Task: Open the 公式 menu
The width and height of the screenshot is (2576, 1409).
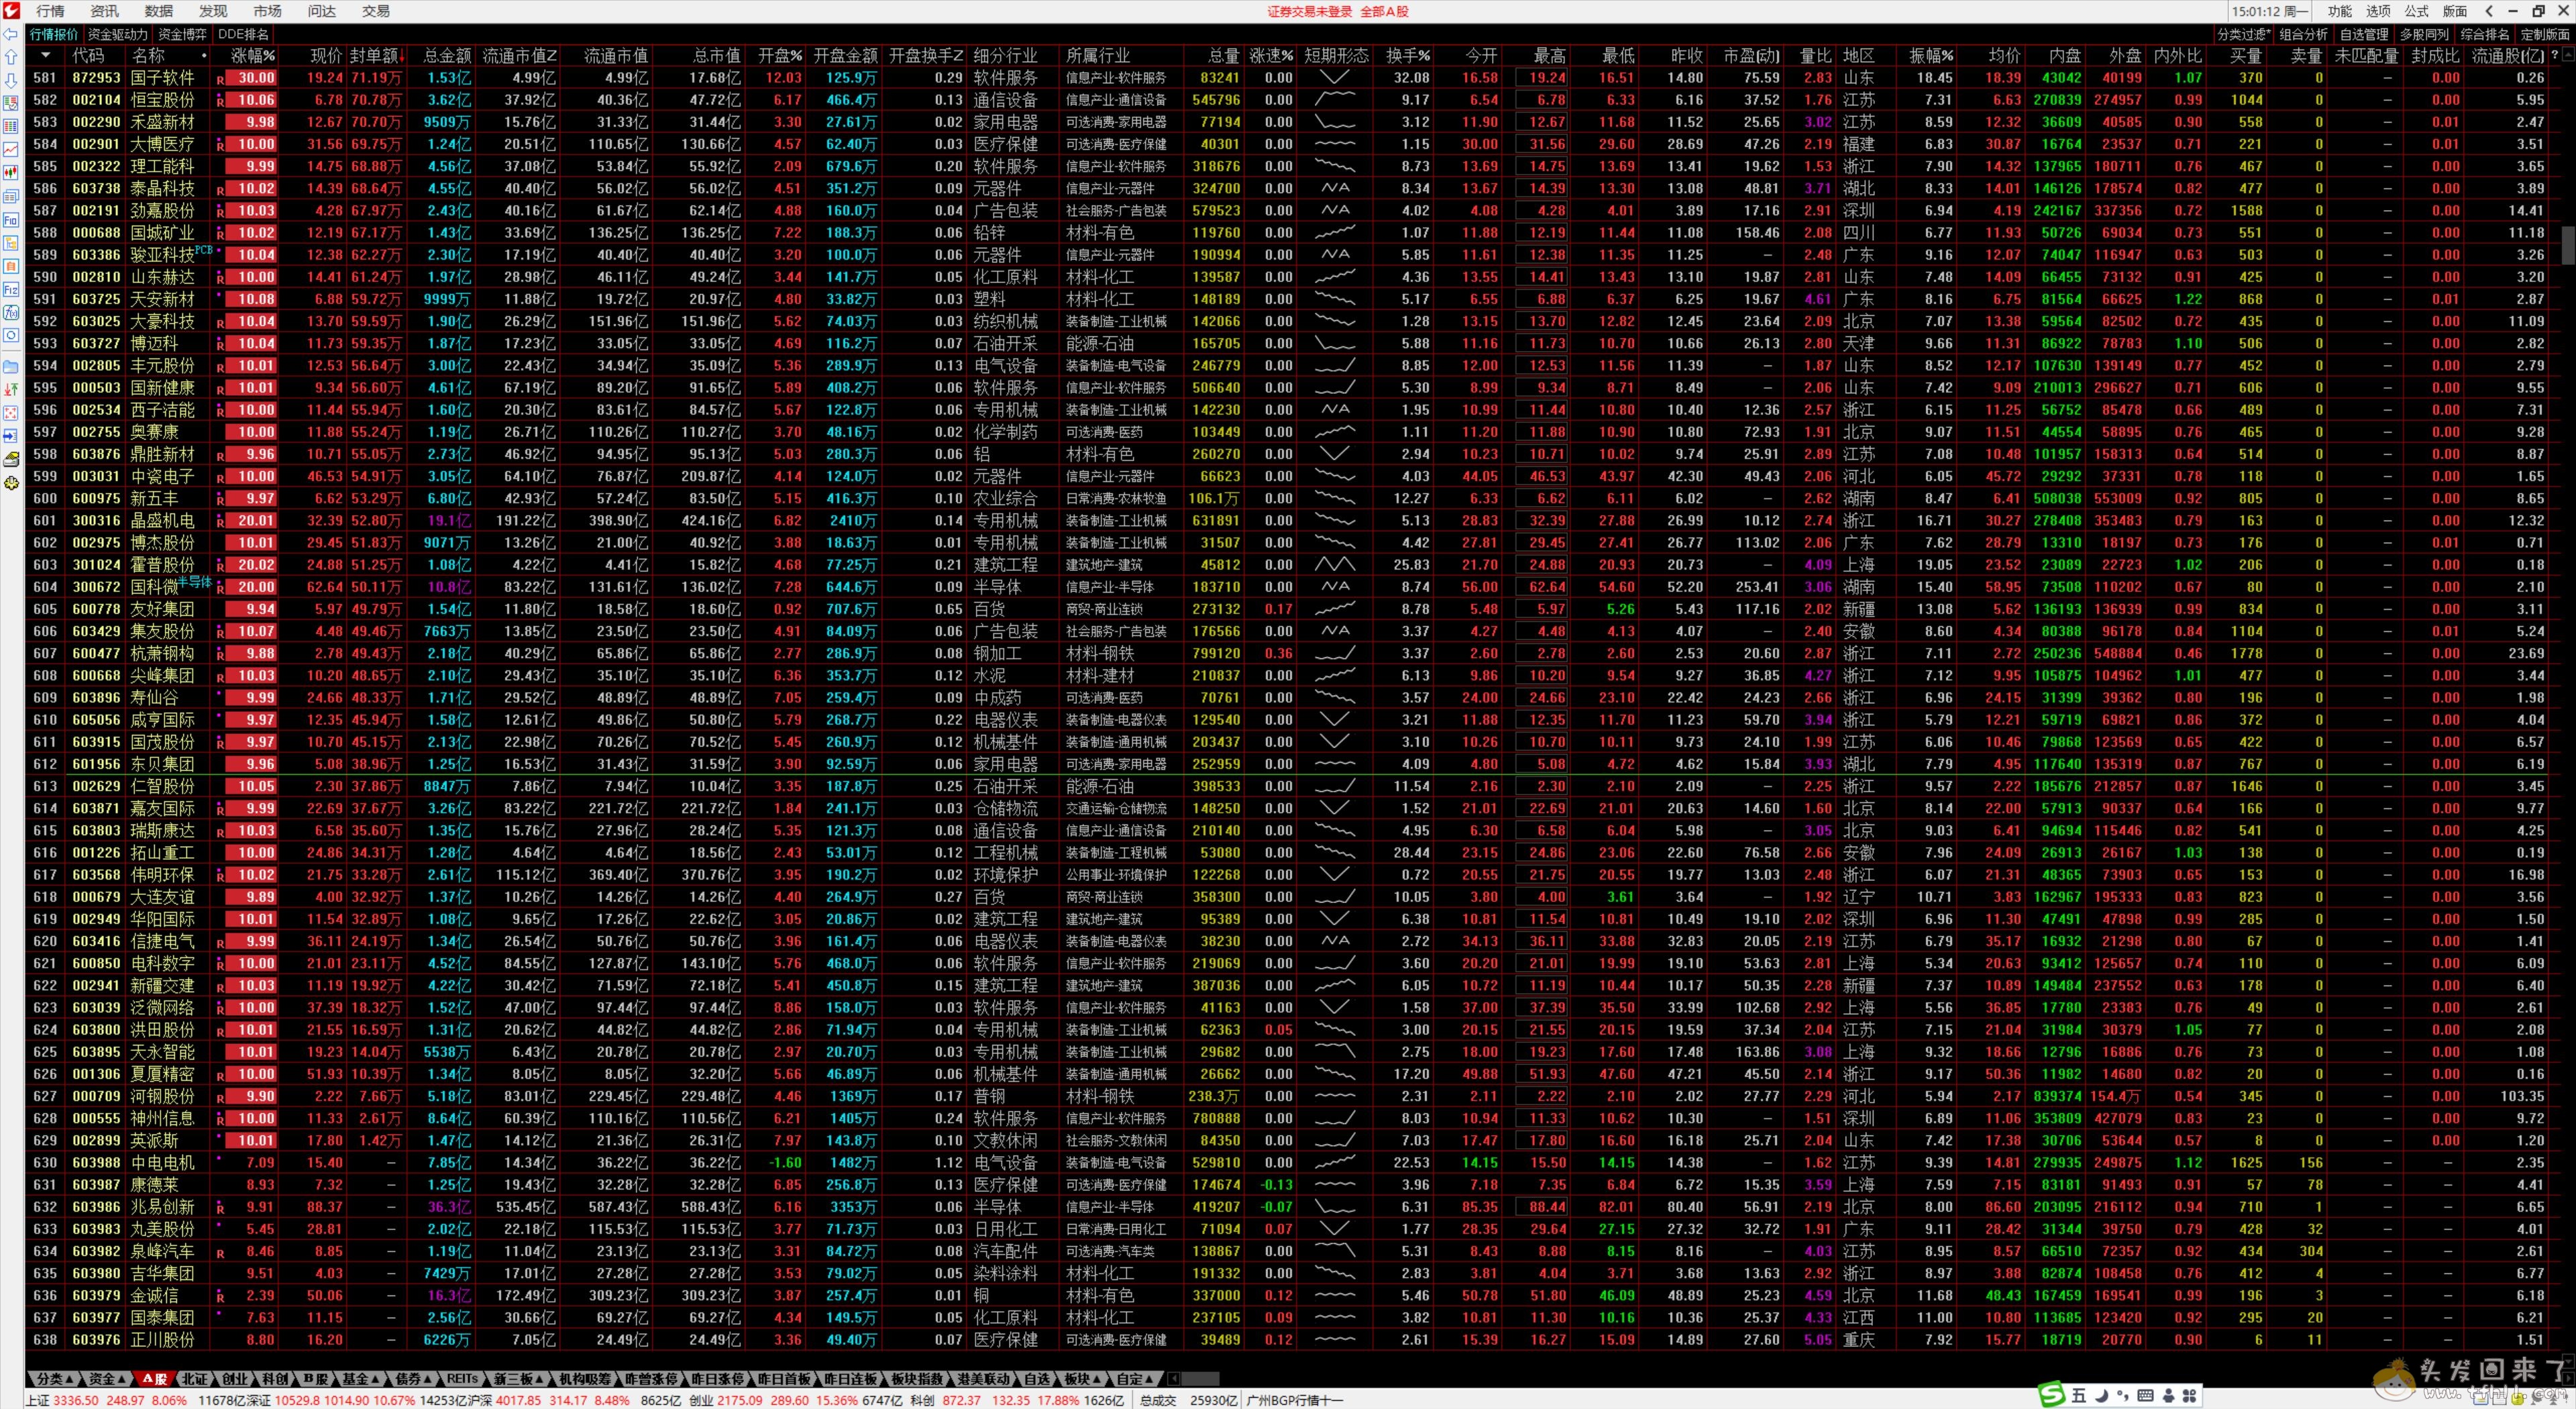Action: 2417,11
